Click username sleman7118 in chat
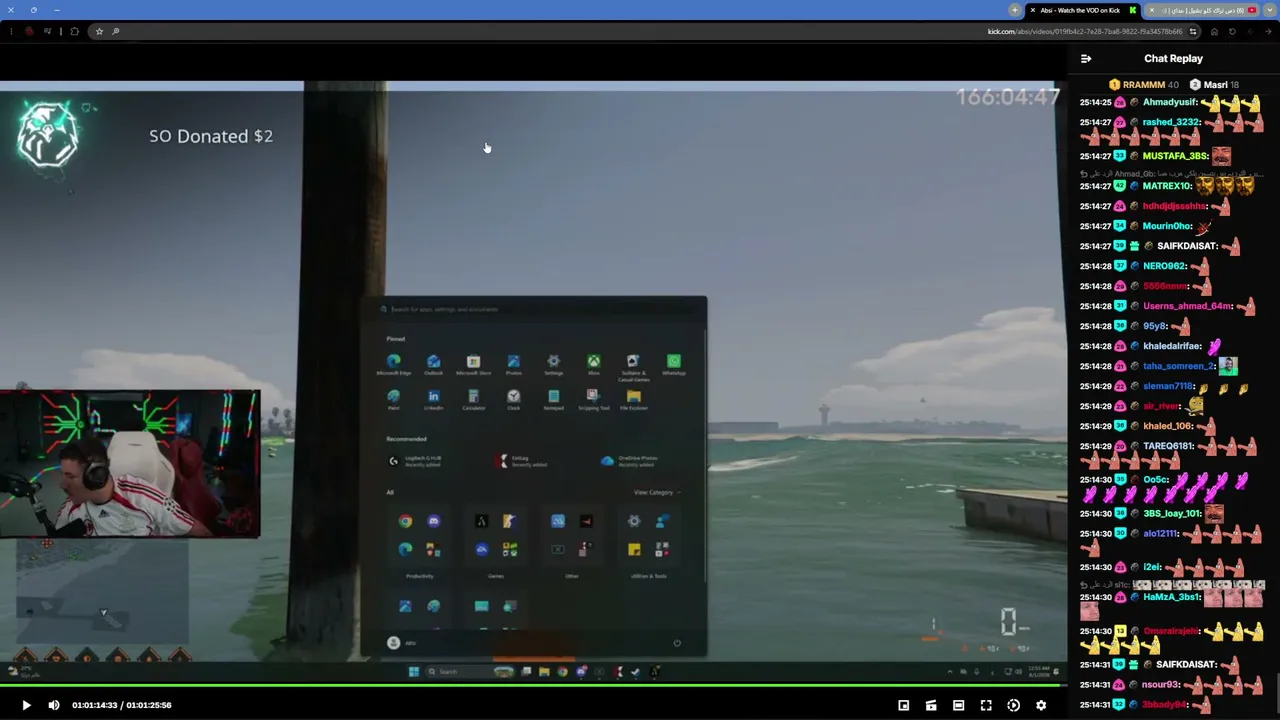The height and width of the screenshot is (720, 1280). click(1169, 386)
